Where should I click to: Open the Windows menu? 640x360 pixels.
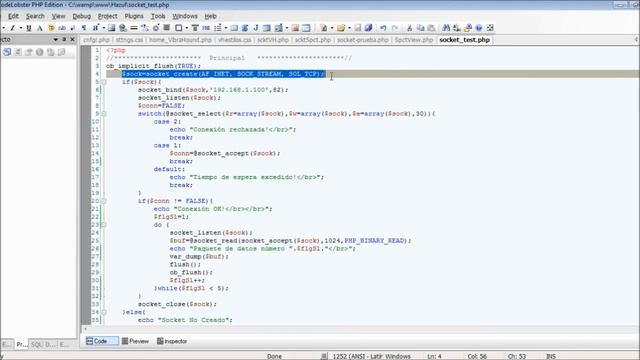(185, 16)
